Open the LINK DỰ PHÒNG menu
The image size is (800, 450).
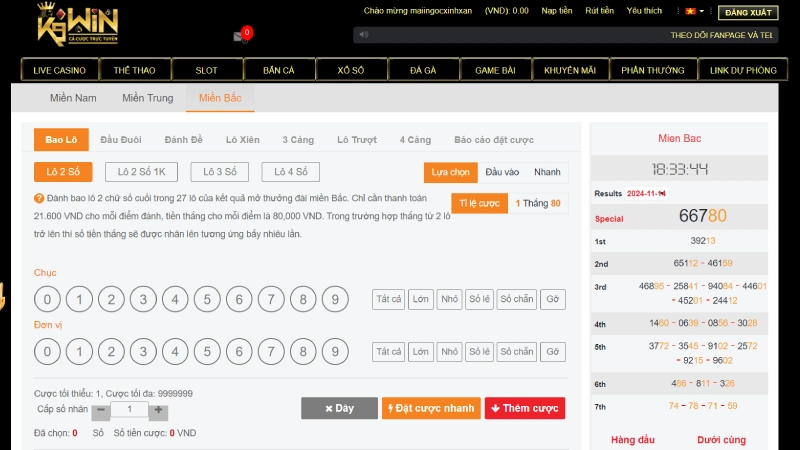(743, 70)
